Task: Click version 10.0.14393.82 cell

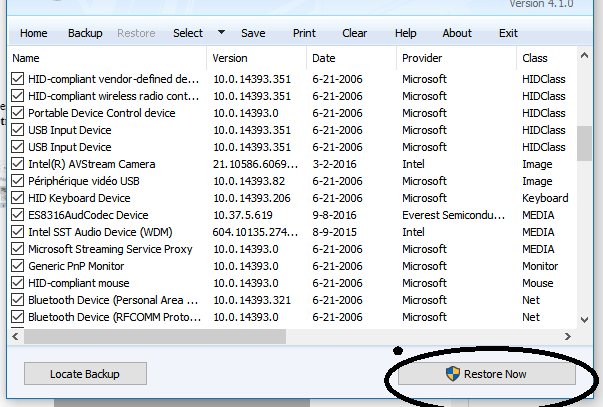Action: 249,181
